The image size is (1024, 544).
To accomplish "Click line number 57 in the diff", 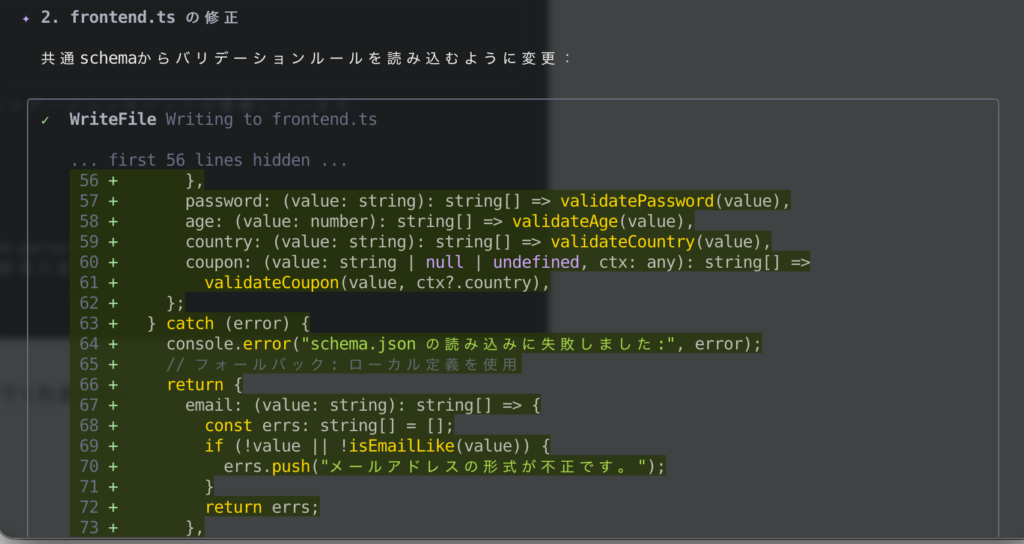I will pyautogui.click(x=89, y=201).
